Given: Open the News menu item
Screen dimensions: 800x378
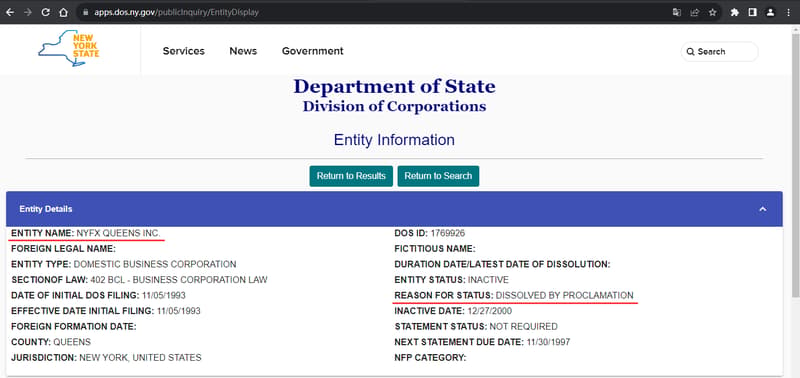Looking at the screenshot, I should click(x=243, y=51).
